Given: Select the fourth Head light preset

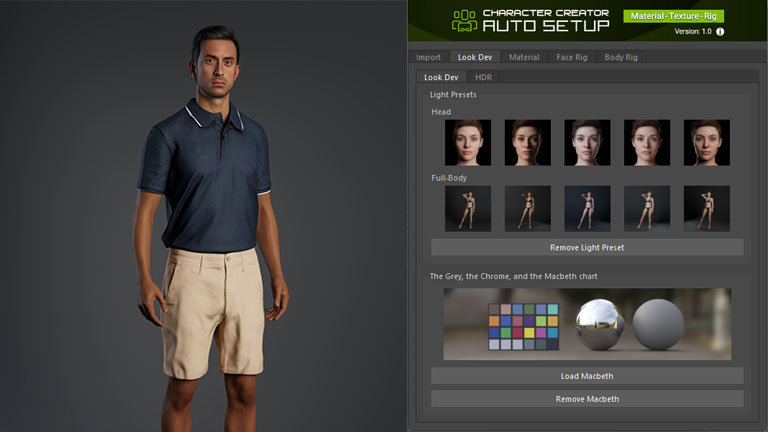Looking at the screenshot, I should 647,143.
